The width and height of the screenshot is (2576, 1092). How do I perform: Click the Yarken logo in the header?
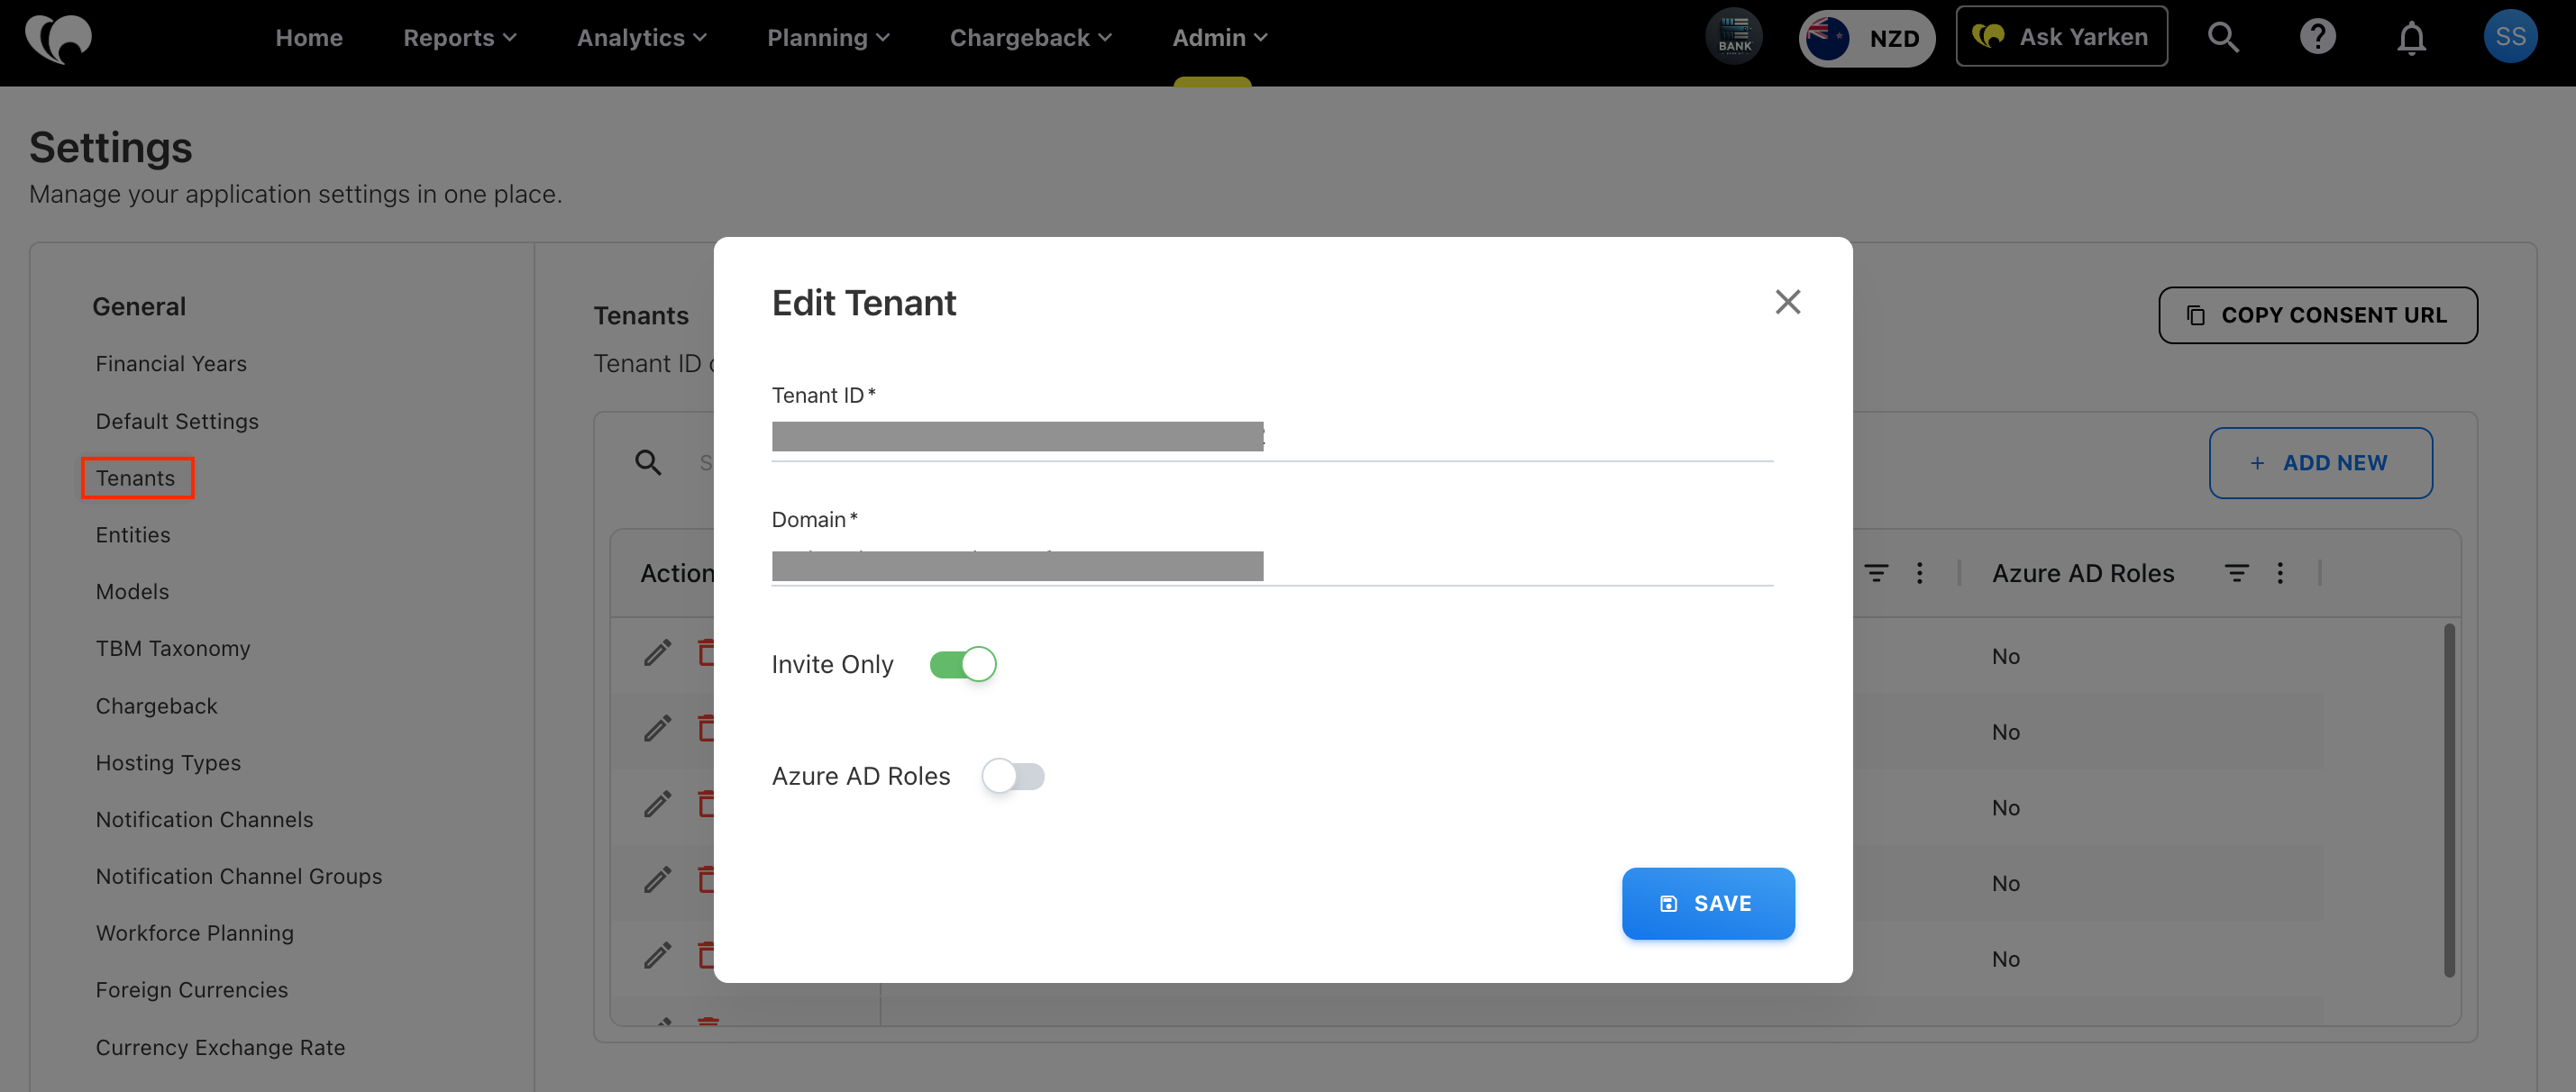[58, 38]
